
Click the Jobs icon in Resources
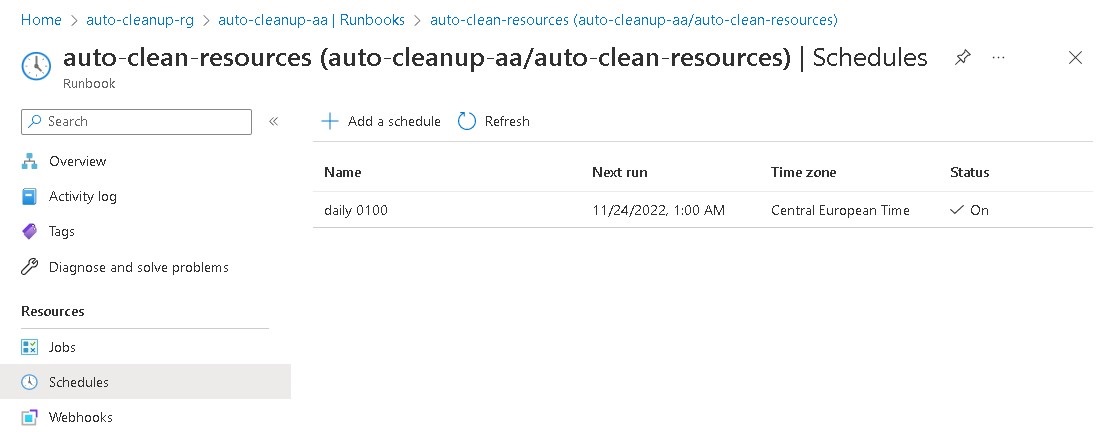(x=29, y=348)
